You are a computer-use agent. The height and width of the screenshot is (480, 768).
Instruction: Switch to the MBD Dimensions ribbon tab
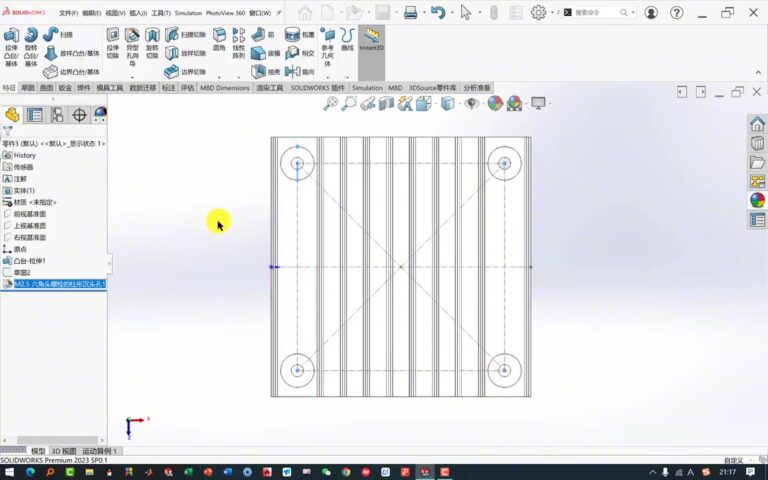(x=225, y=88)
